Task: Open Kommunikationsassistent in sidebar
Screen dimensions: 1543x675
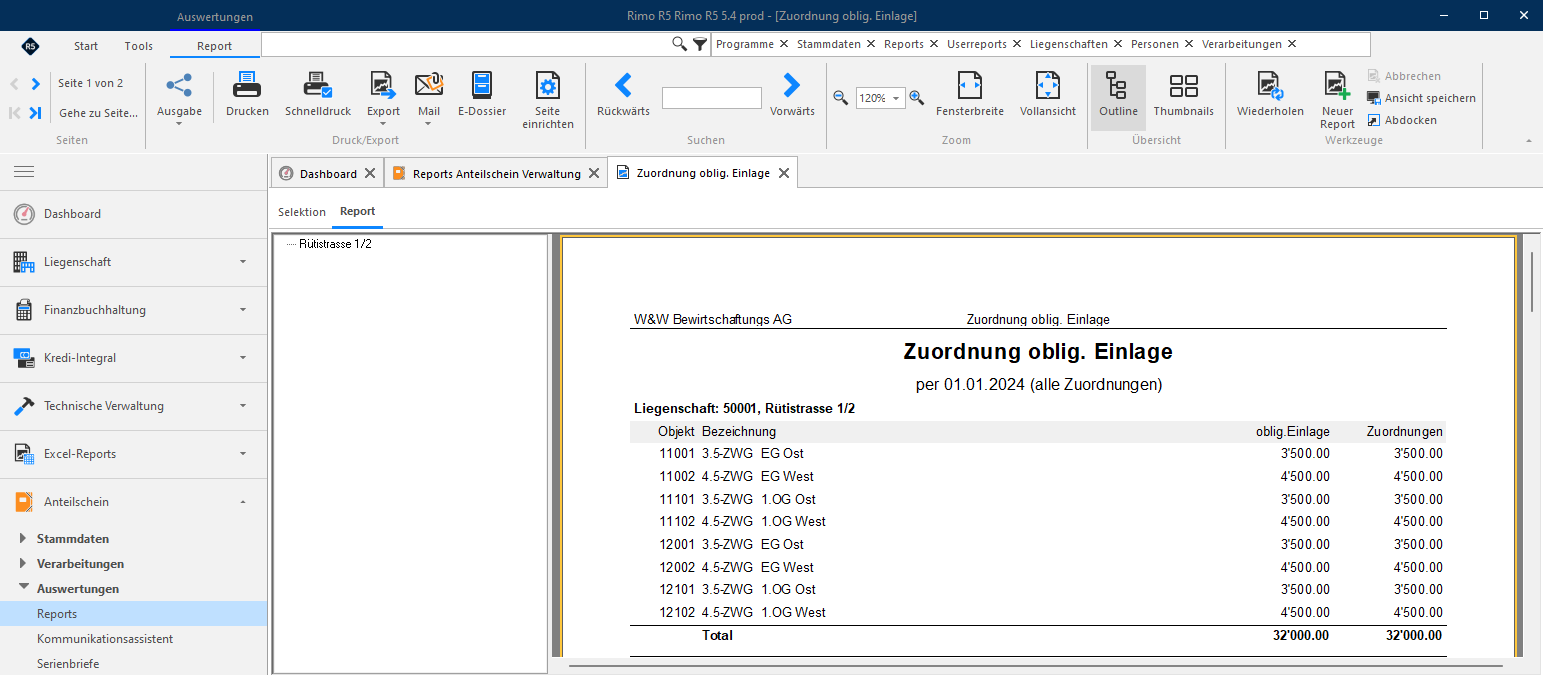Action: coord(105,639)
